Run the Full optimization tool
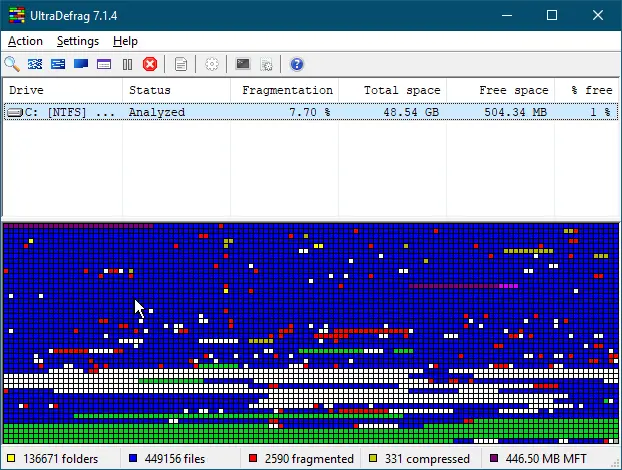The image size is (622, 470). click(81, 64)
